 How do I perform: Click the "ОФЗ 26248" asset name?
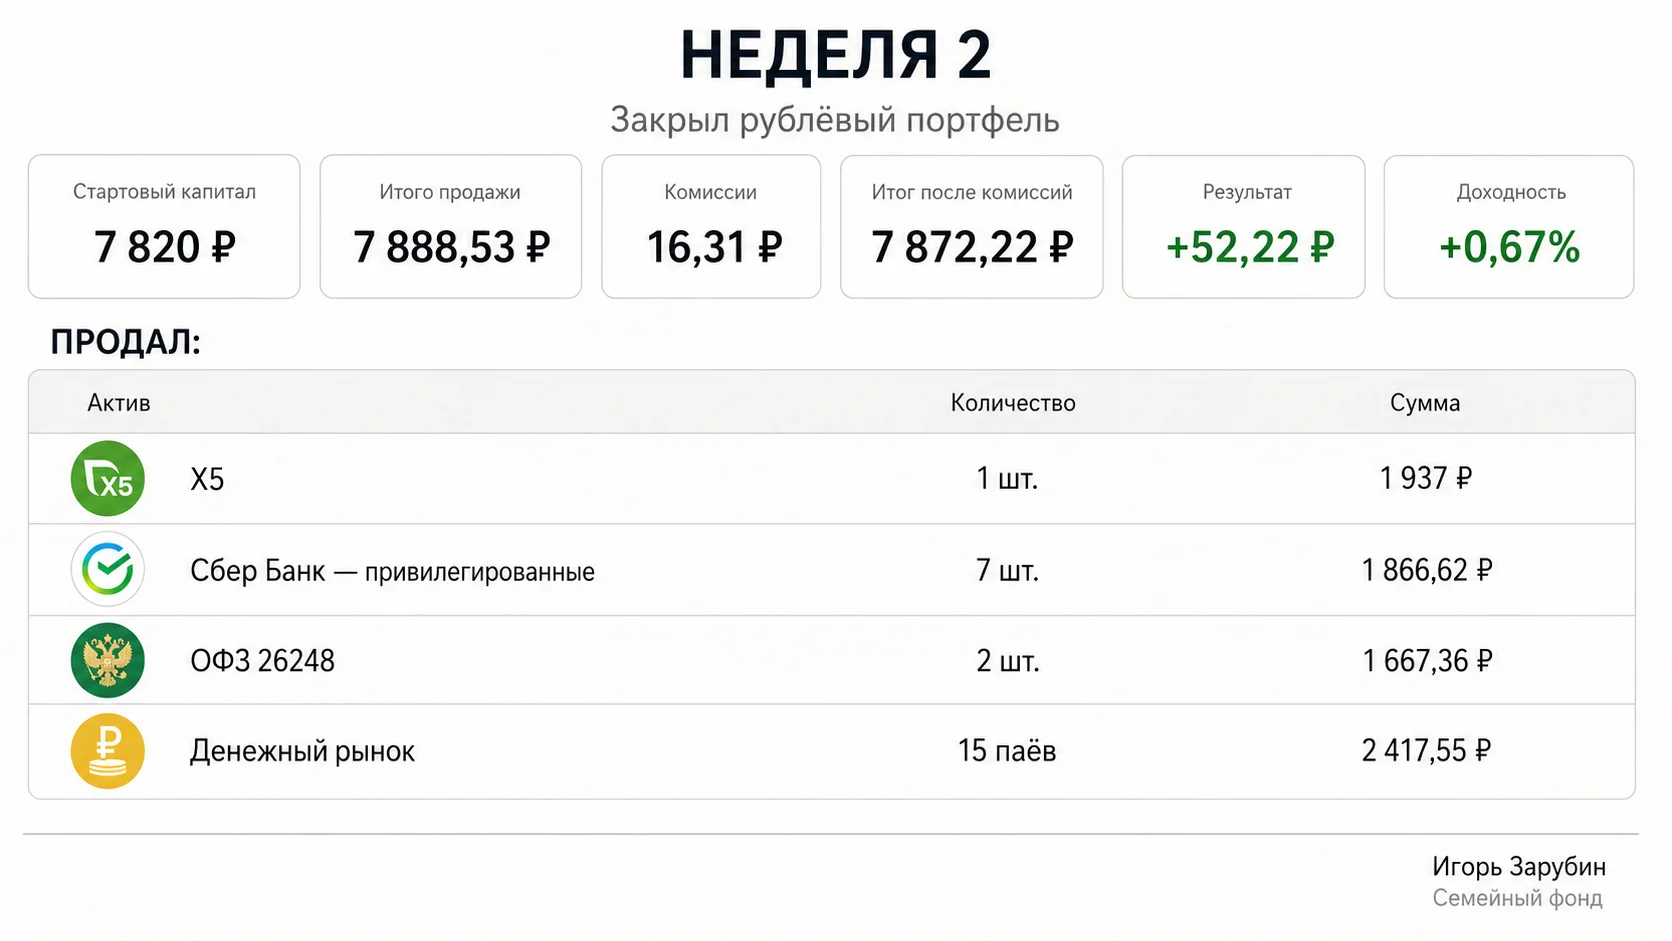[262, 661]
